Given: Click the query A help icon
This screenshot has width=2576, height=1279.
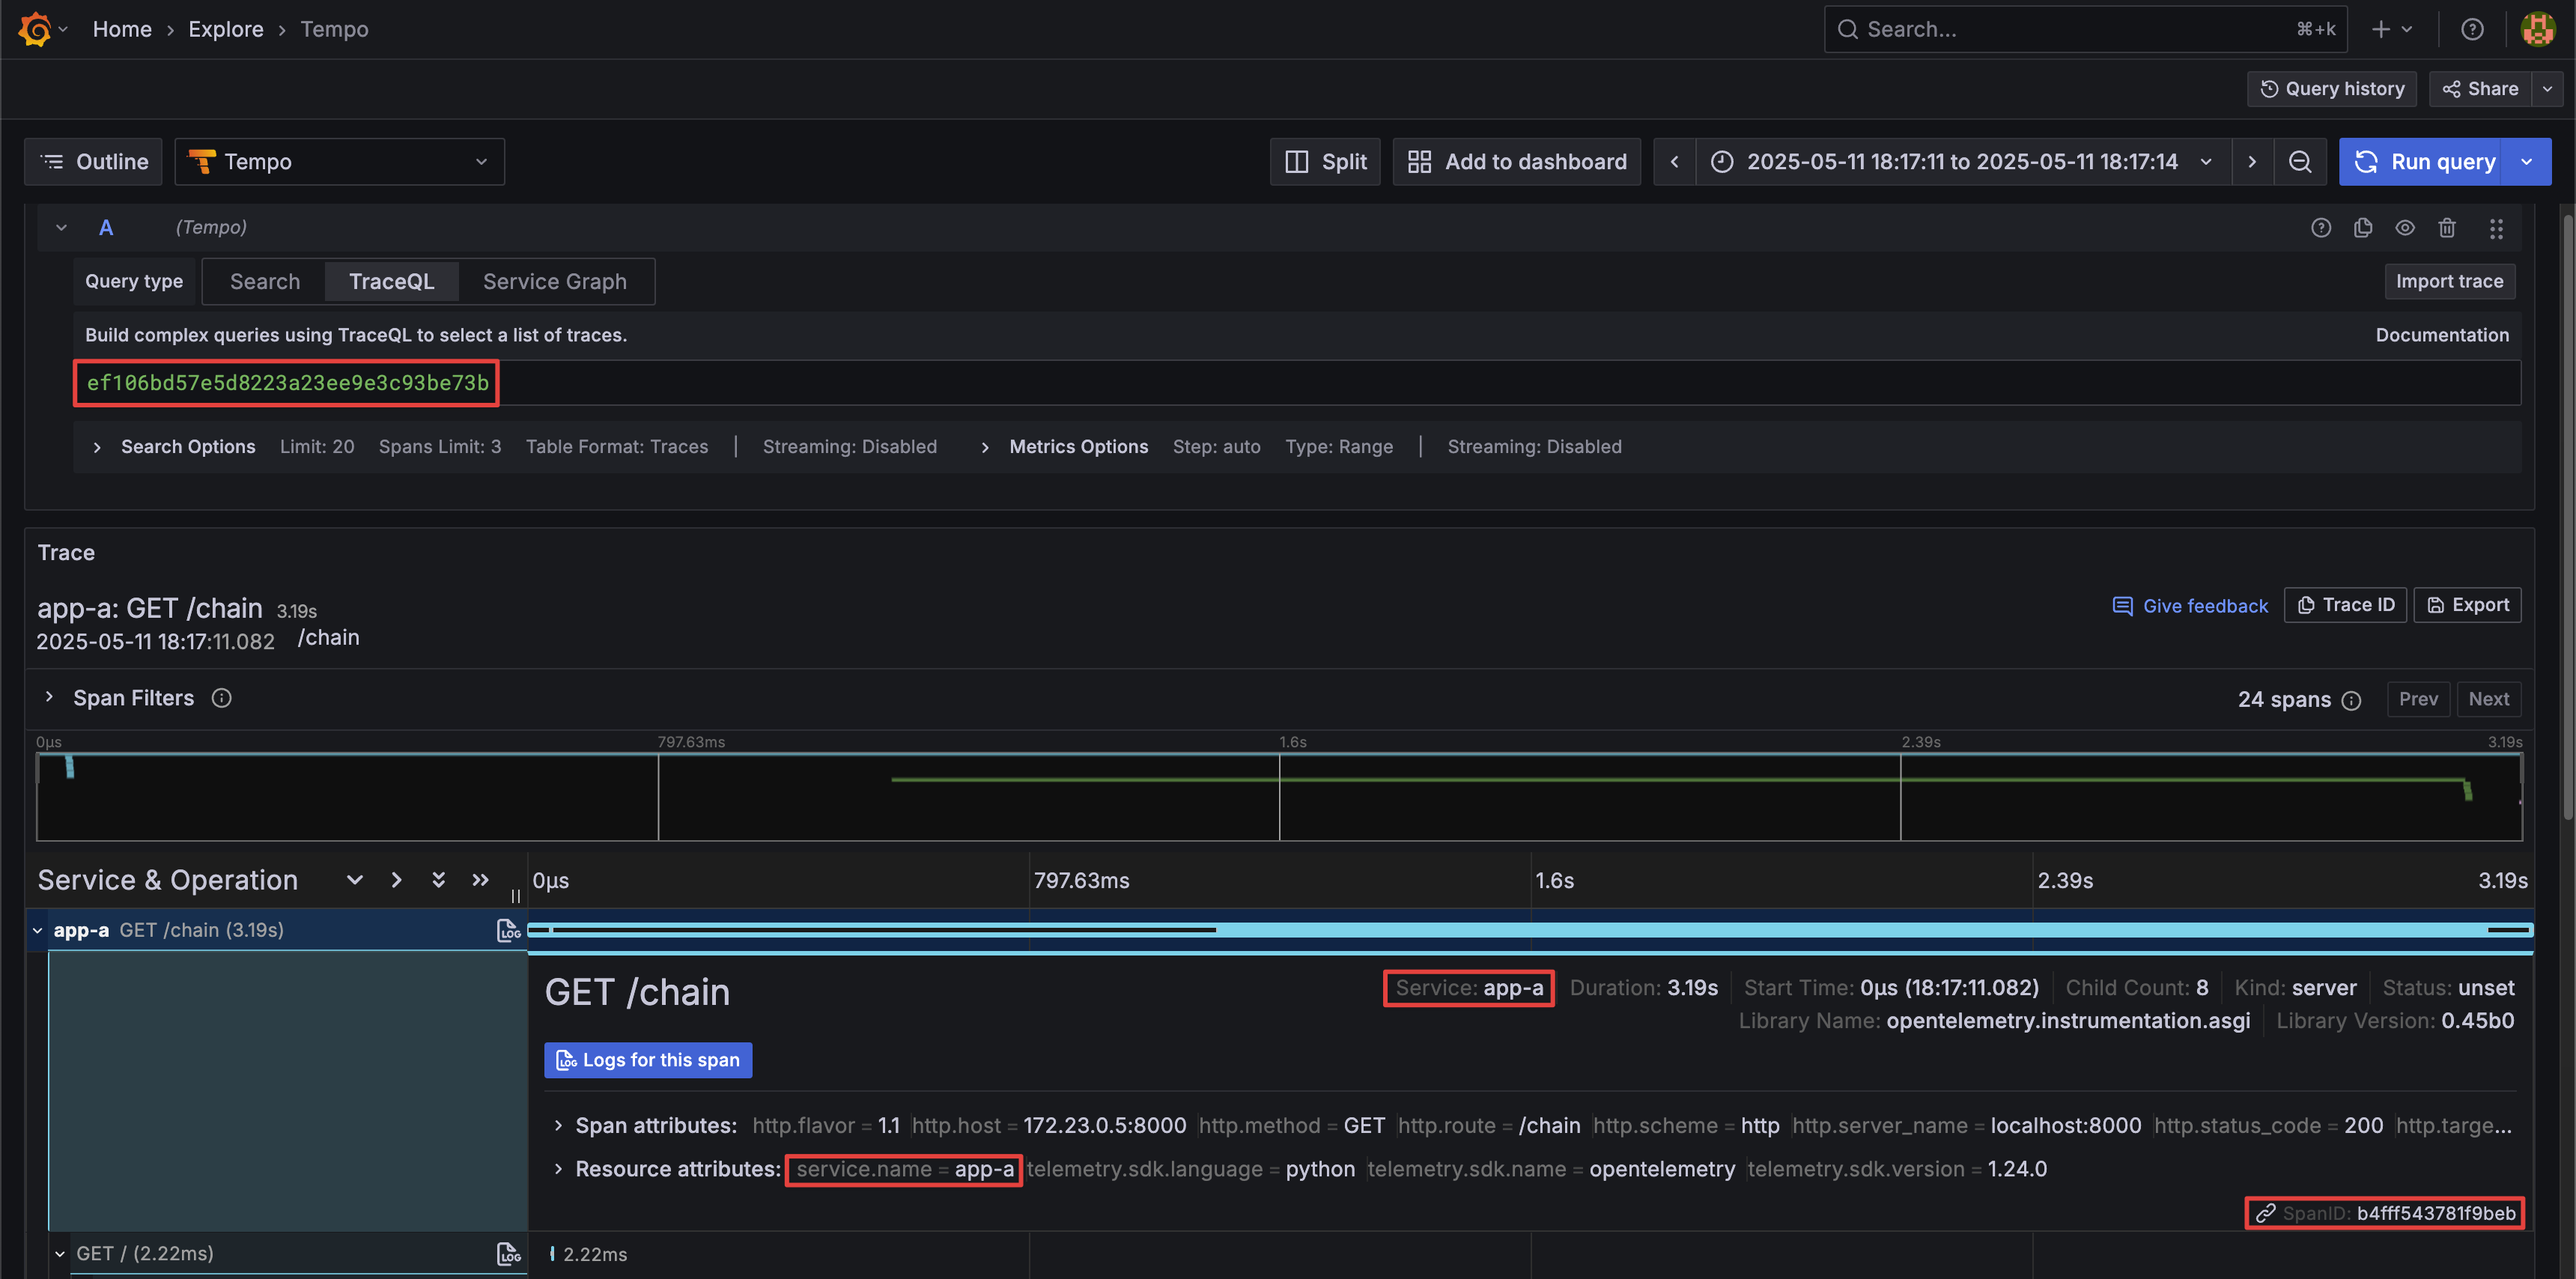Looking at the screenshot, I should [x=2321, y=228].
